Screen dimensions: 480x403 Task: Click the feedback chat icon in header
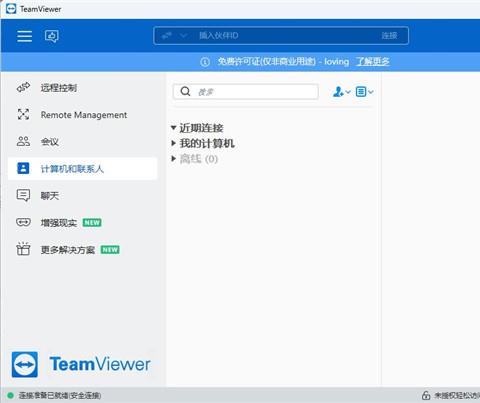[52, 36]
